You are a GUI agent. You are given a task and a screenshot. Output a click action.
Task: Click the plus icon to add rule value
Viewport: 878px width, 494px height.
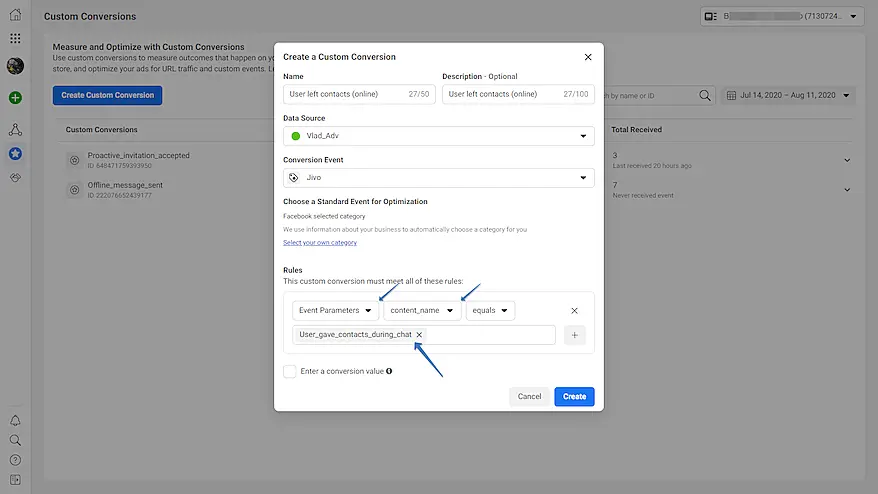click(574, 335)
